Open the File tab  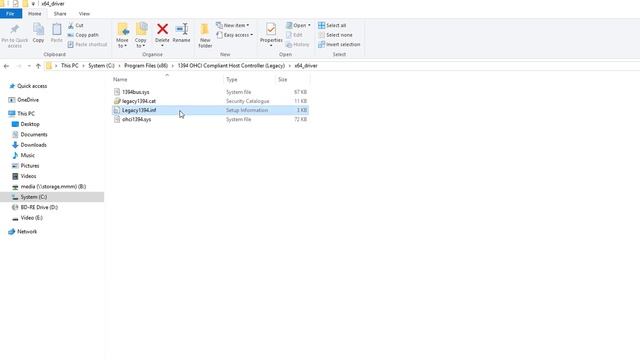tap(11, 14)
